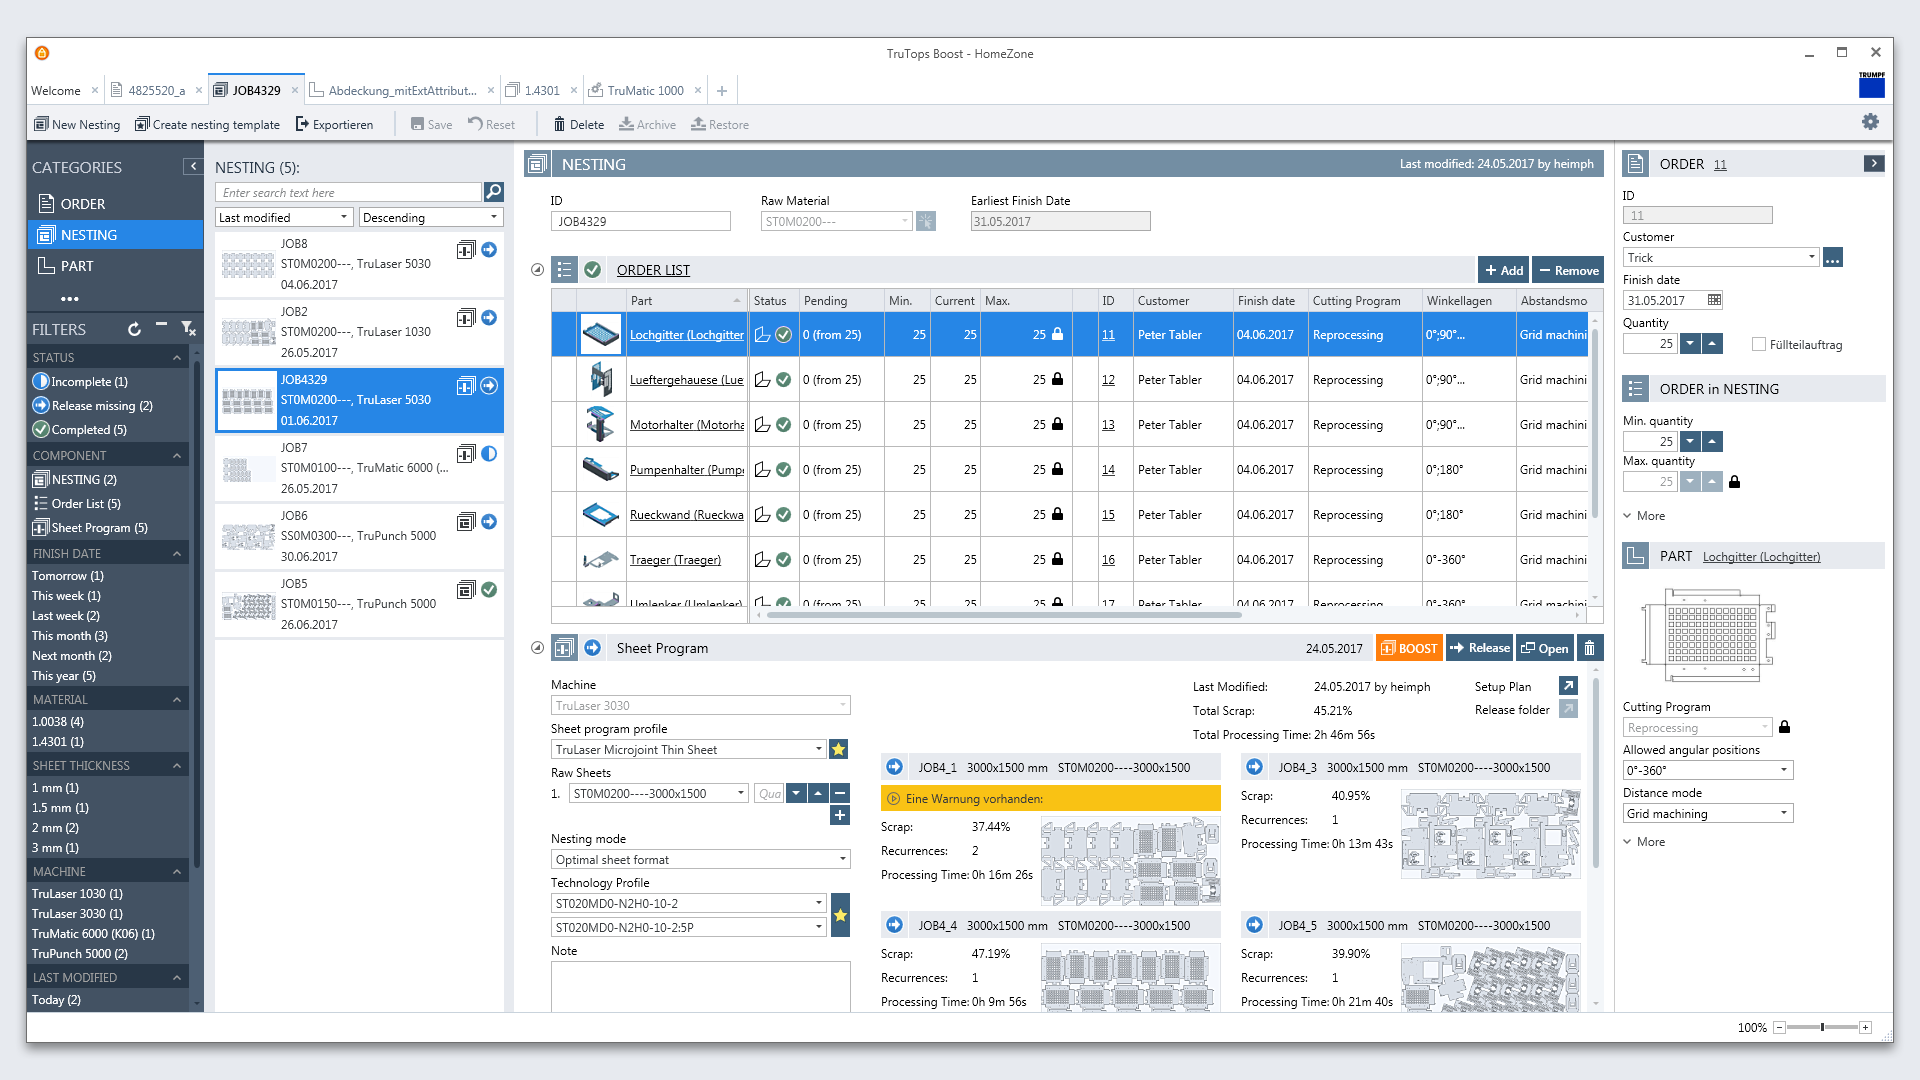Adjust the zoom slider at bottom right
1920x1080 pixels.
(1822, 1027)
